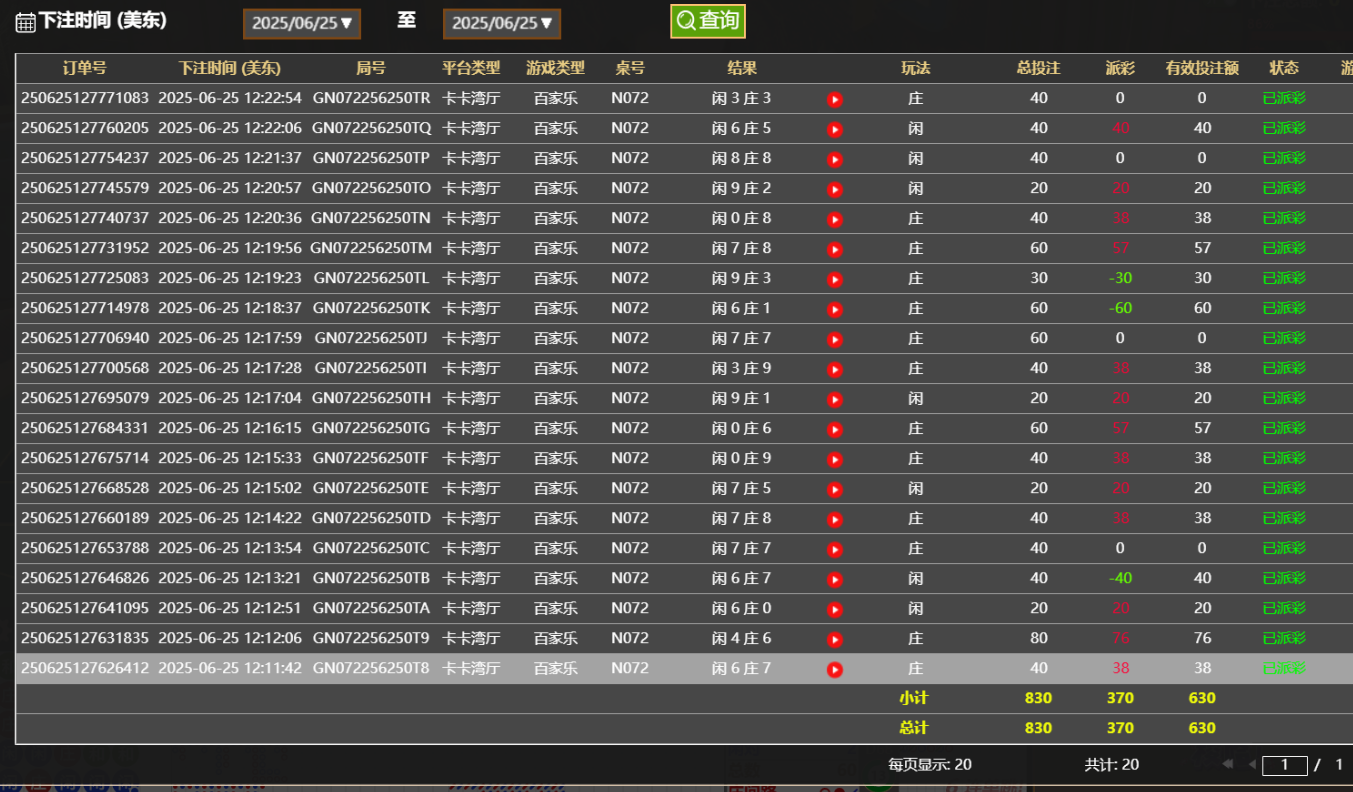The height and width of the screenshot is (792, 1353).
Task: Open the replay for round GN072256250TF
Action: tap(835, 459)
